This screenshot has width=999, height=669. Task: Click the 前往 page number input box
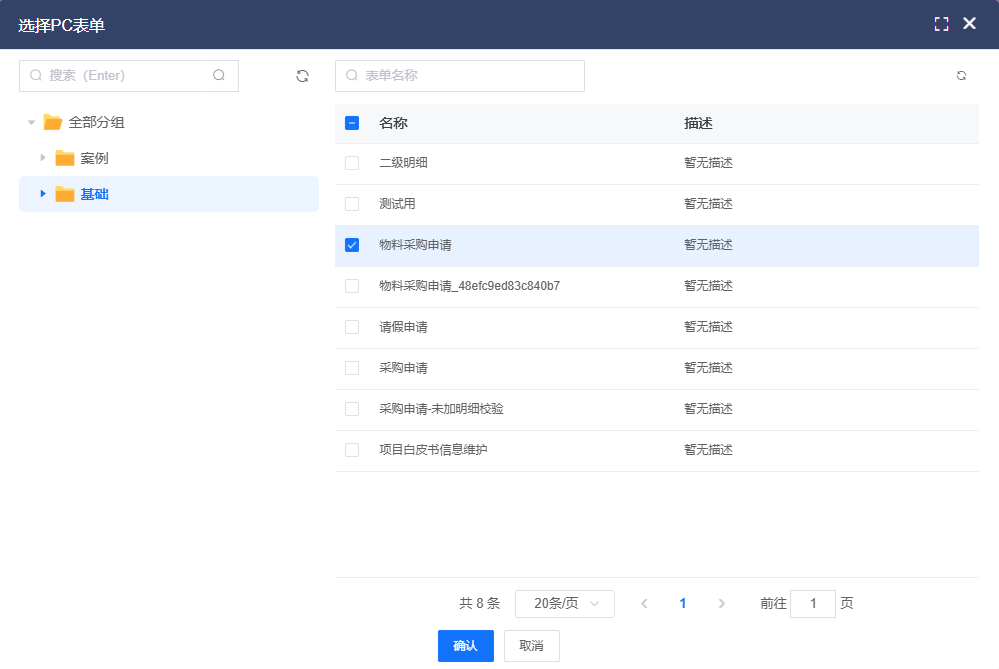[x=812, y=603]
